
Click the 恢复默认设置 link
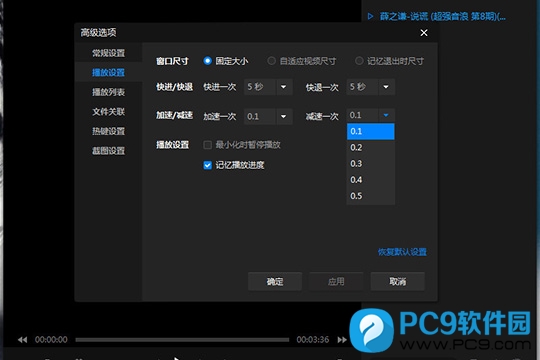click(402, 252)
